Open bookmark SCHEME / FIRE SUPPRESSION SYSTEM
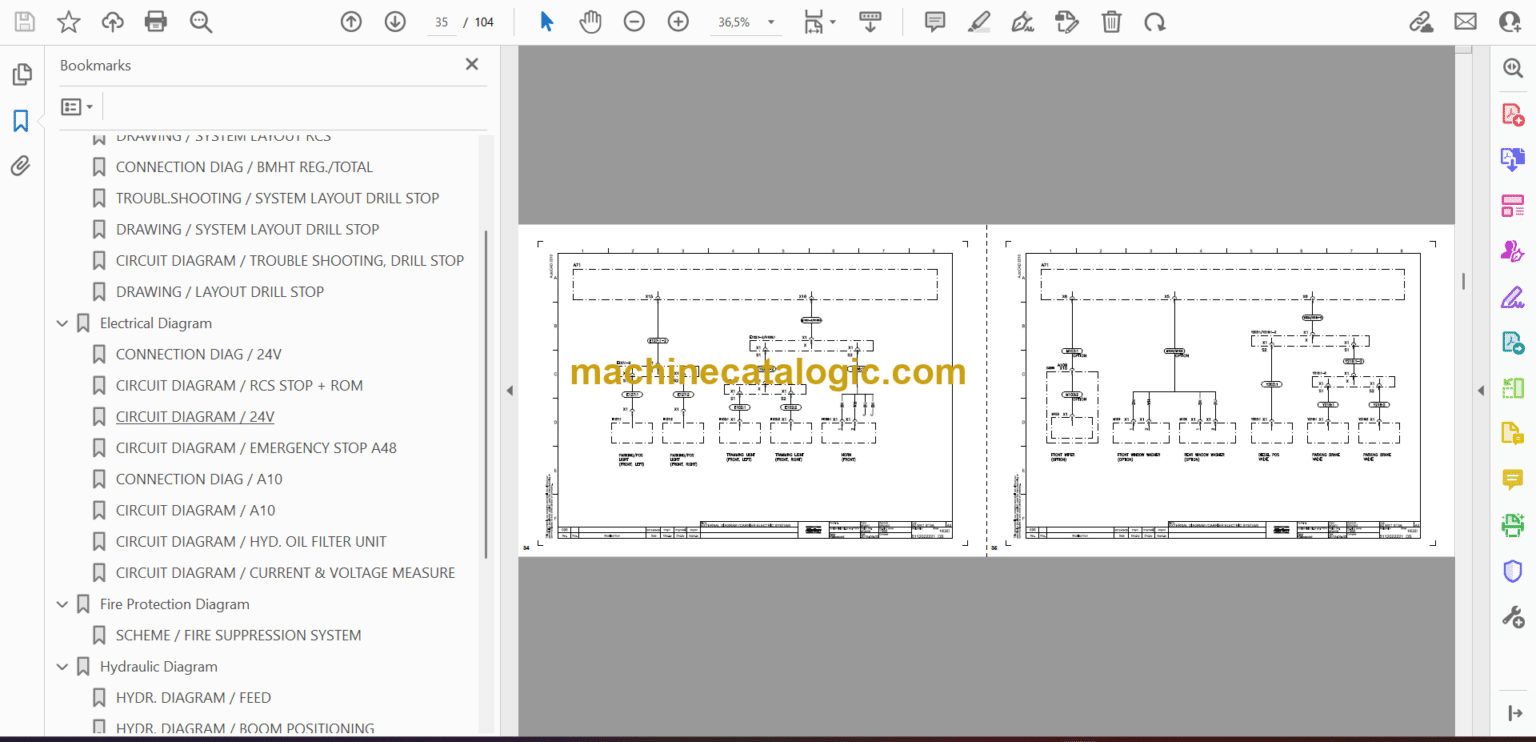1536x742 pixels. (x=239, y=635)
